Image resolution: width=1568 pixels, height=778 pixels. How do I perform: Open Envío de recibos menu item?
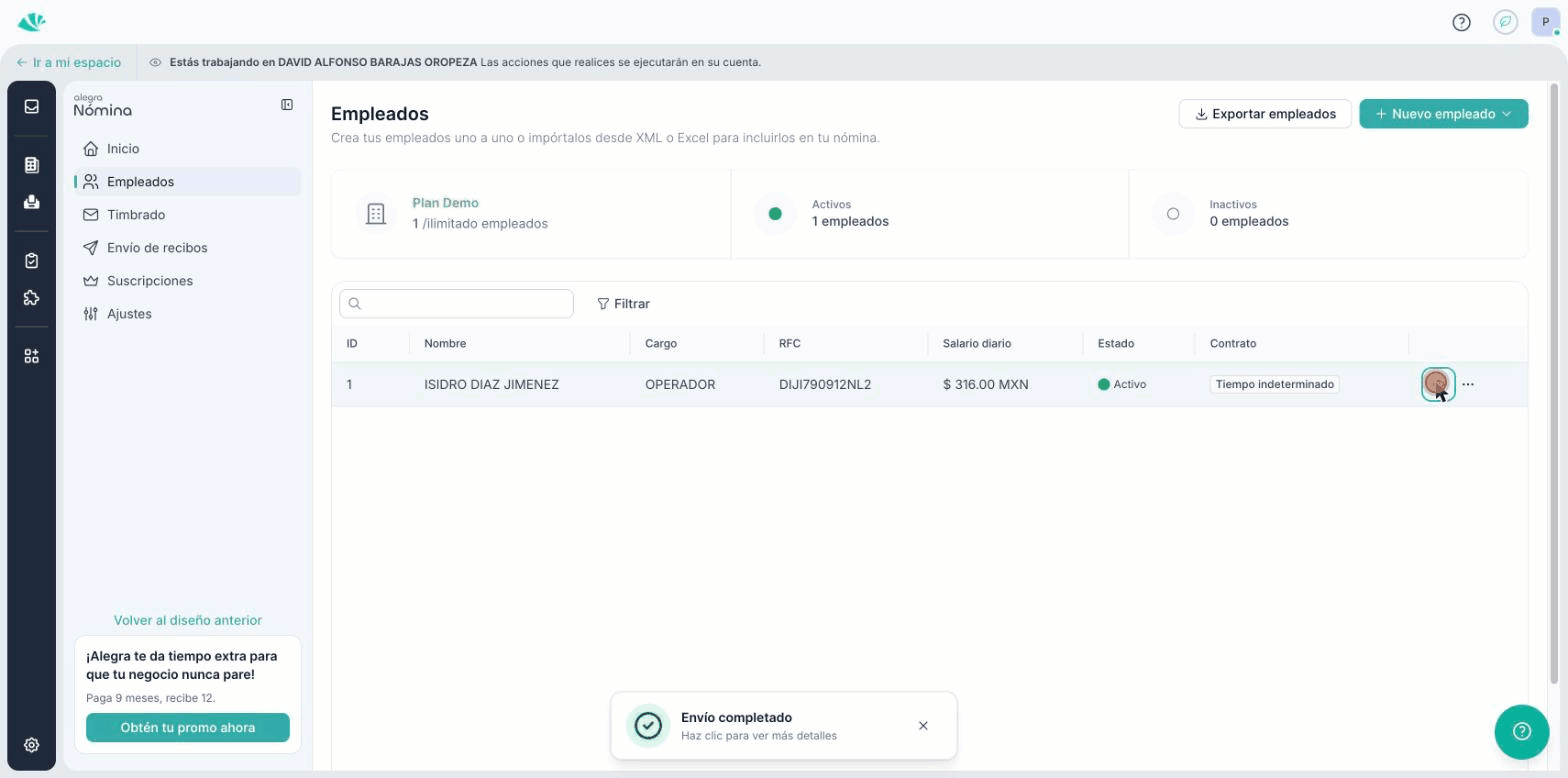tap(187, 248)
